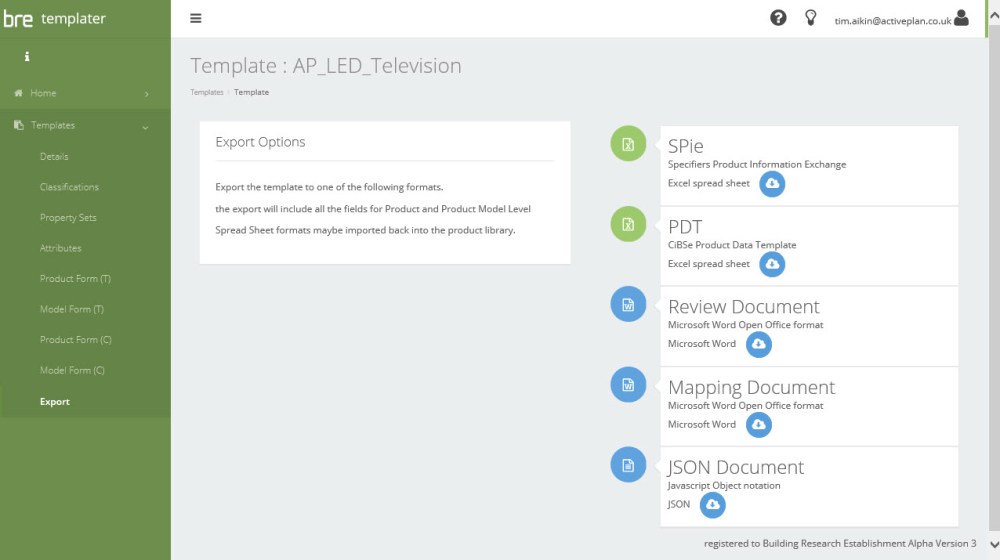The image size is (1000, 560).
Task: Open the help question mark icon
Action: coord(778,18)
